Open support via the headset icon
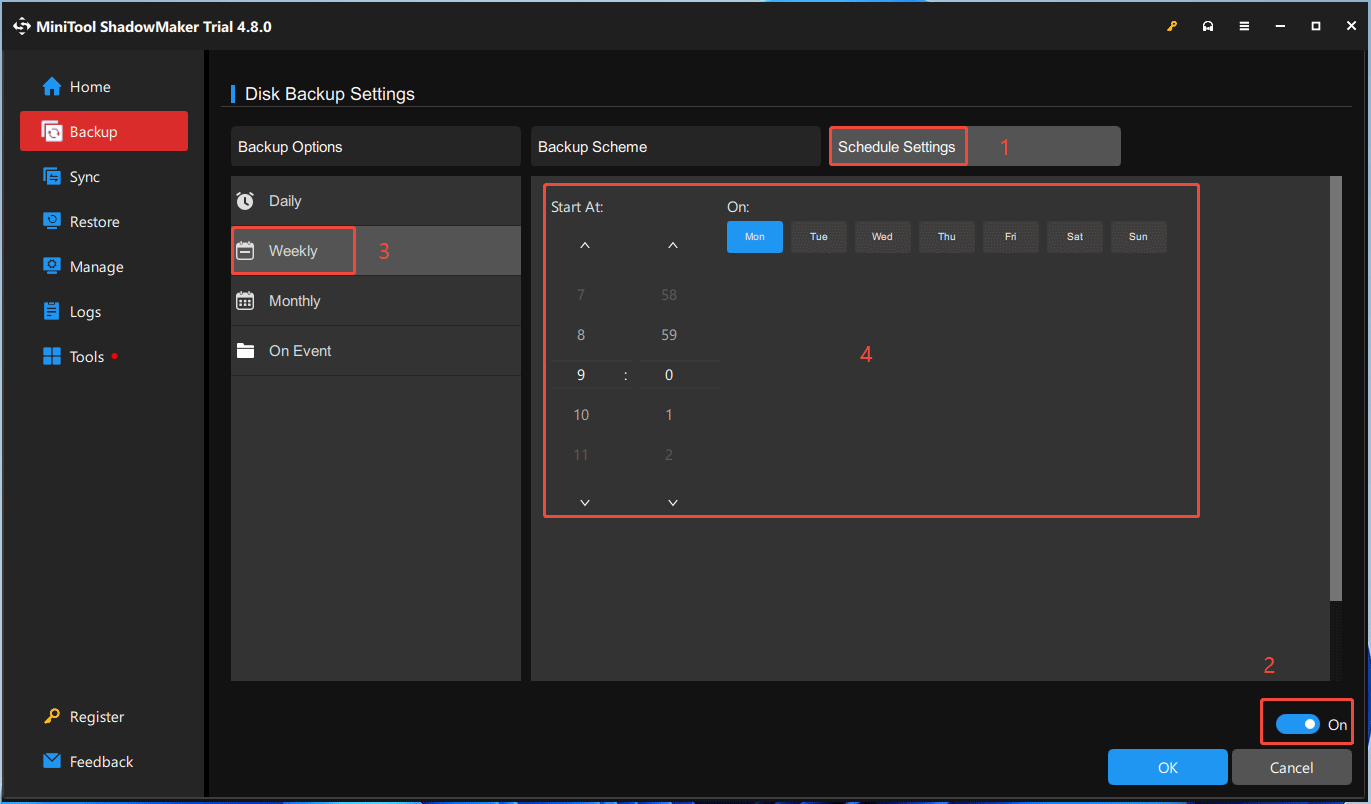Screen dimensions: 1371x804 [x=1207, y=25]
